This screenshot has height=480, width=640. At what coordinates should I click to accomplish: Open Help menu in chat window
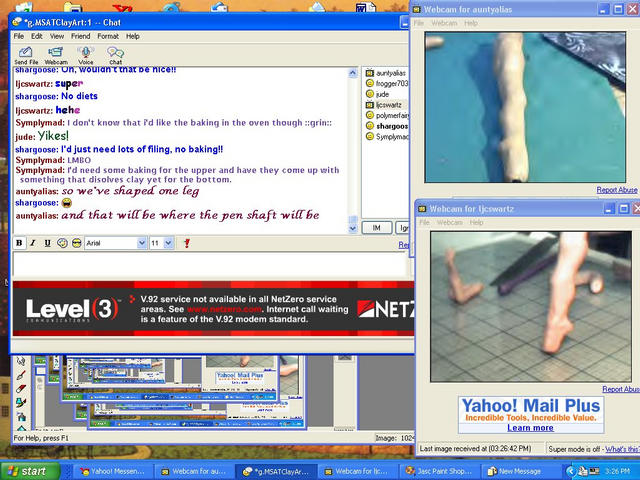pos(133,36)
